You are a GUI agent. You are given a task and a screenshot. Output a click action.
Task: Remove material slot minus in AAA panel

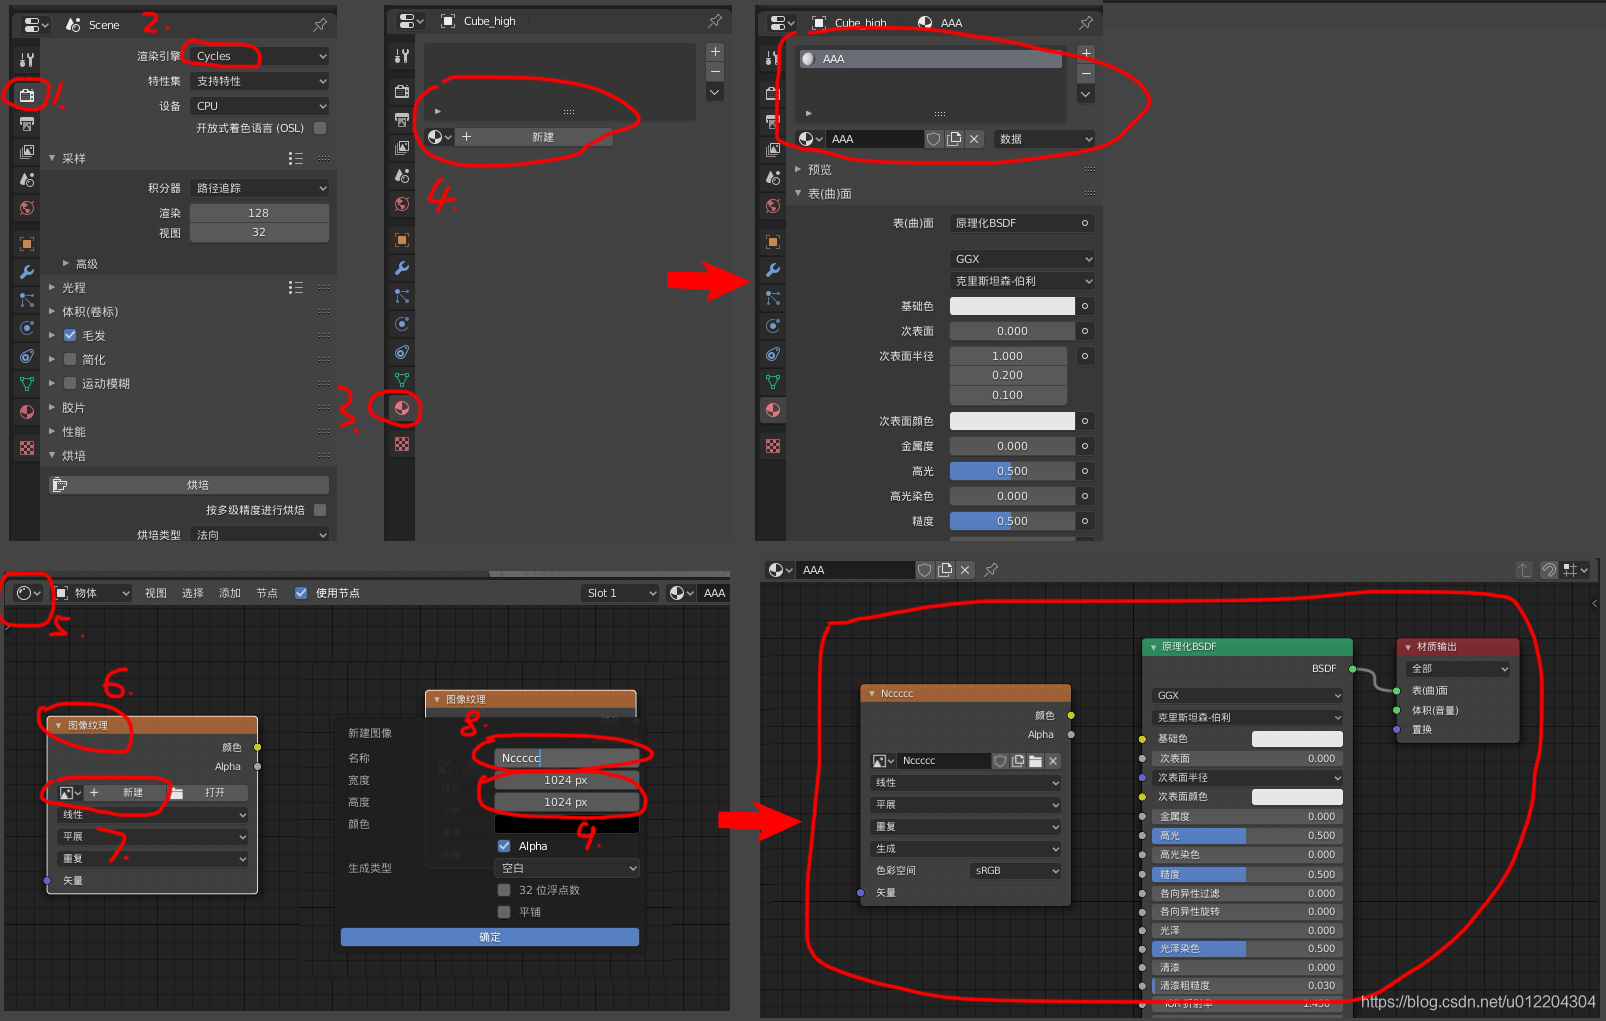(1086, 74)
